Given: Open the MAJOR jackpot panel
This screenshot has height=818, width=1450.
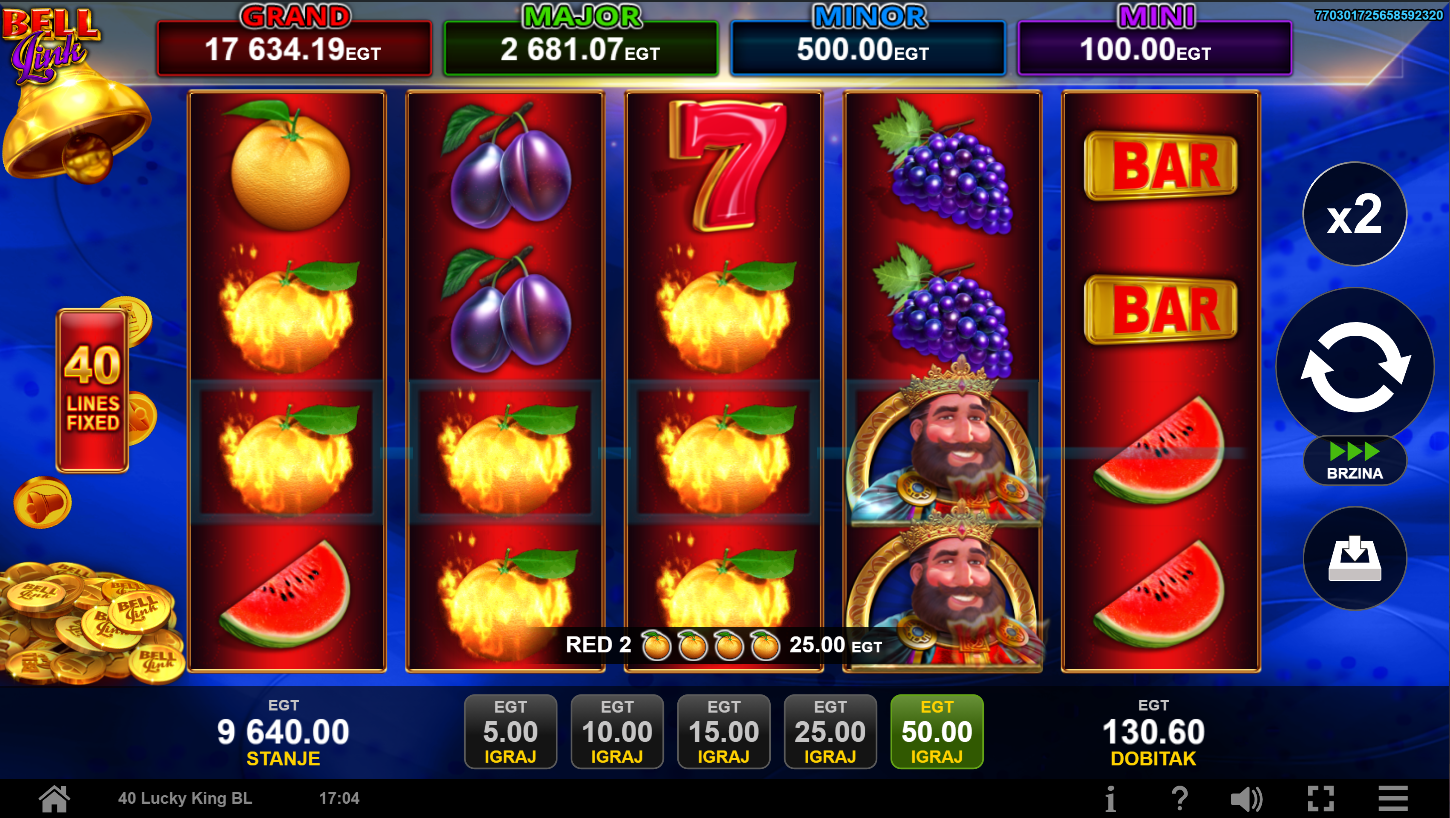Looking at the screenshot, I should point(580,41).
